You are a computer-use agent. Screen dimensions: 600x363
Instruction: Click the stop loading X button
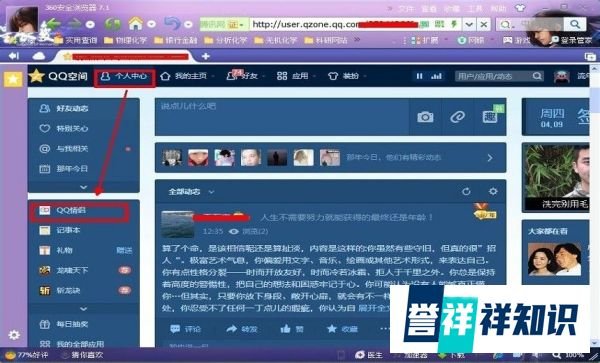click(484, 24)
